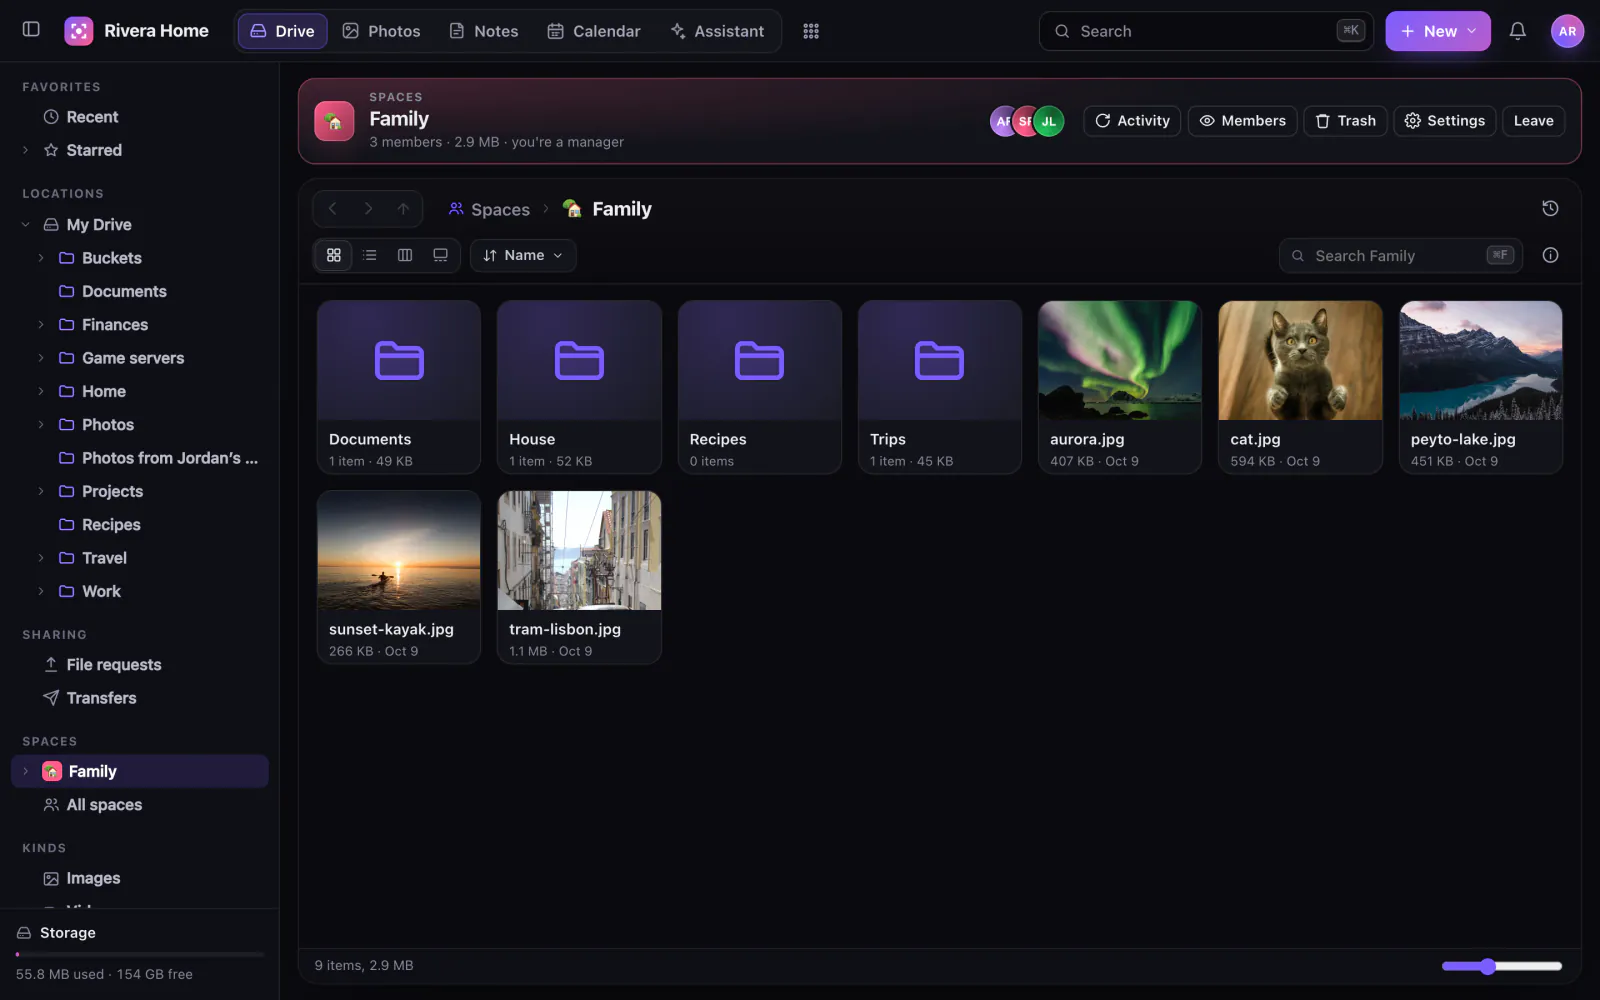Switch to gallery view mode
Image resolution: width=1600 pixels, height=1000 pixels.
click(x=440, y=255)
